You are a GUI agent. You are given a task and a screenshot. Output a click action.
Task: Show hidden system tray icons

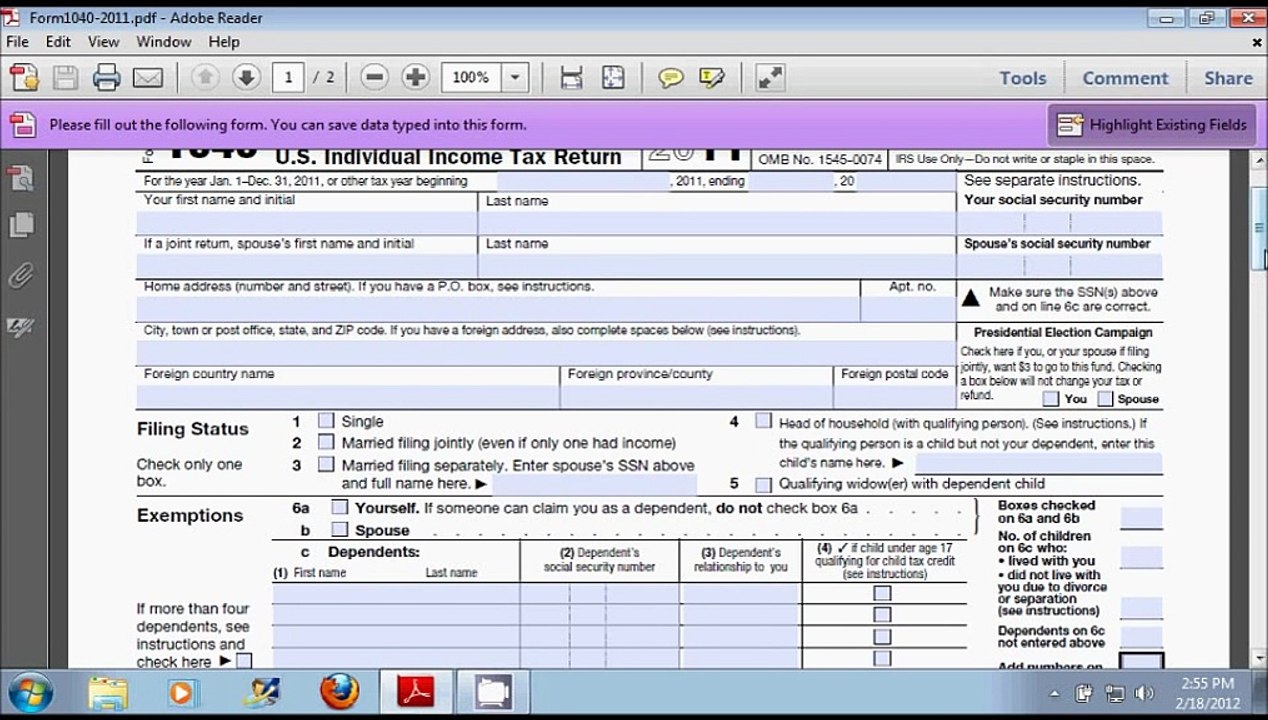tap(1055, 693)
